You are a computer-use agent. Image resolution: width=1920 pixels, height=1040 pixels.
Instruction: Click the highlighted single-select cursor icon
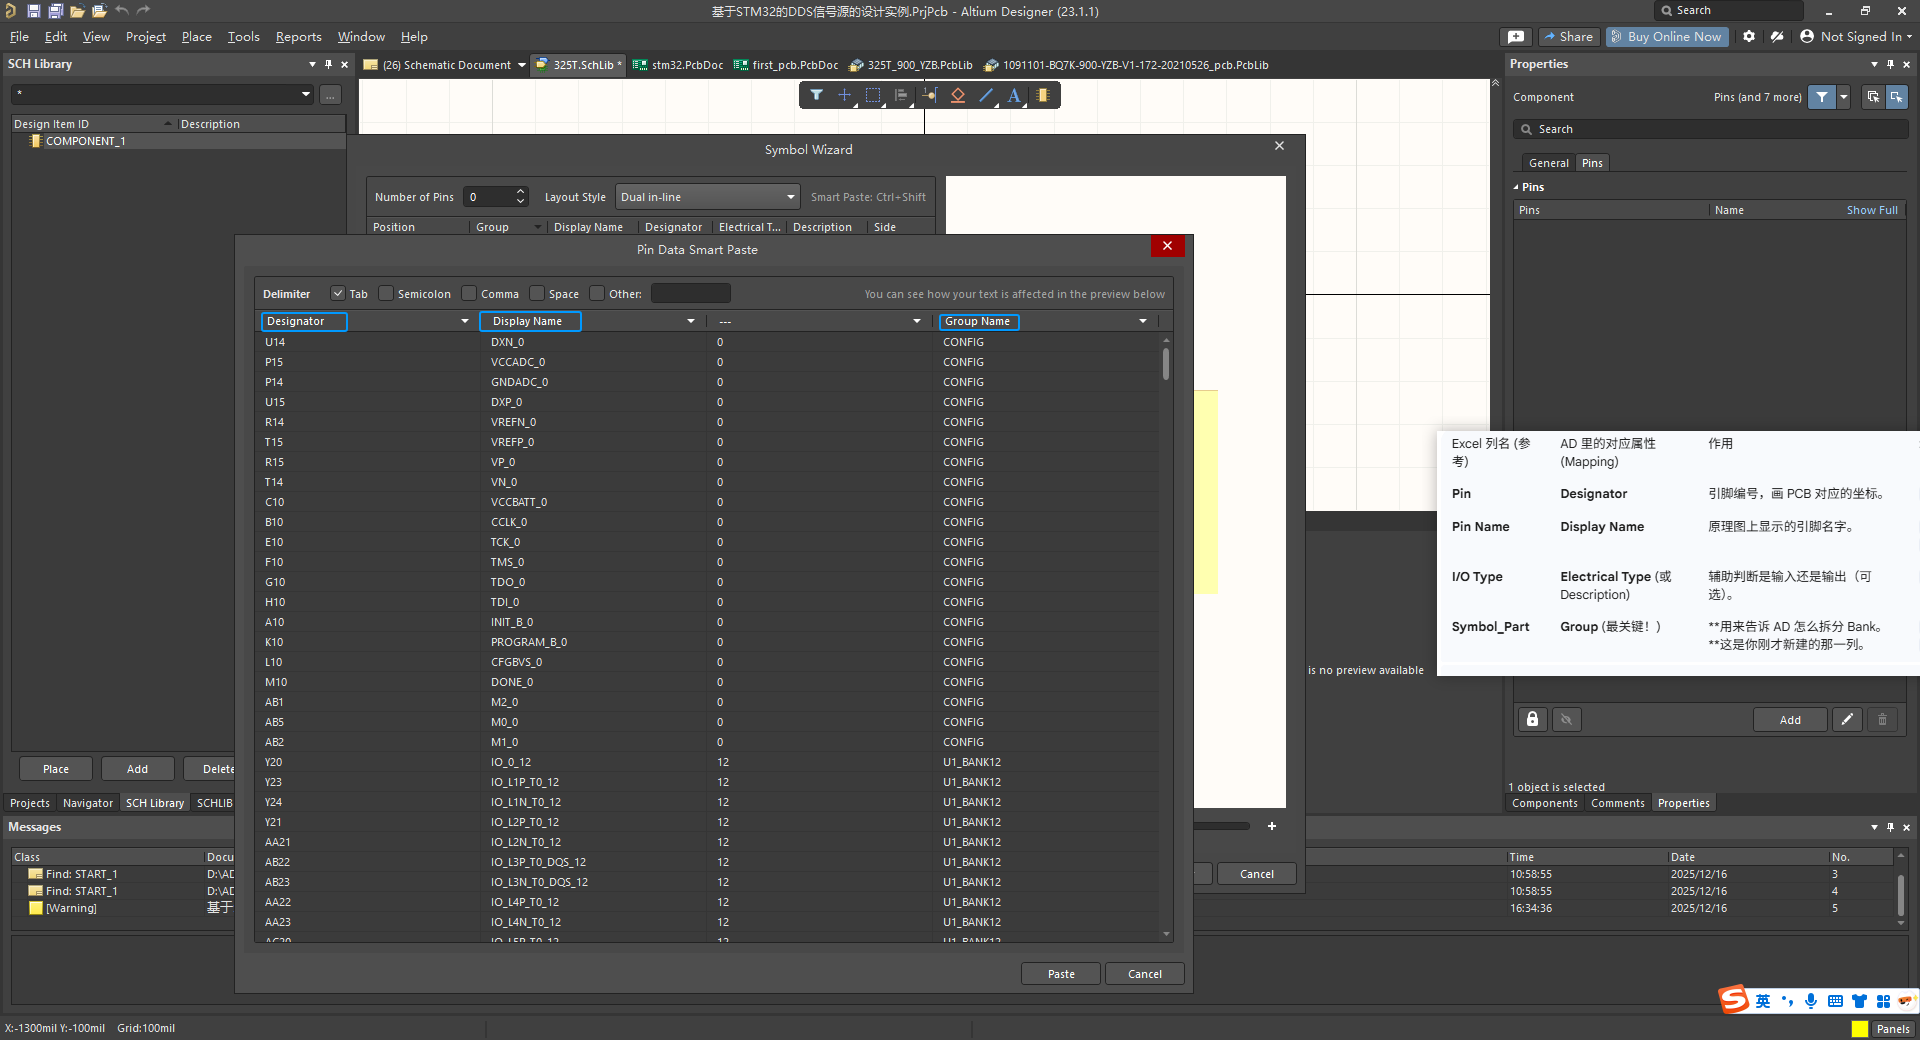[1896, 97]
